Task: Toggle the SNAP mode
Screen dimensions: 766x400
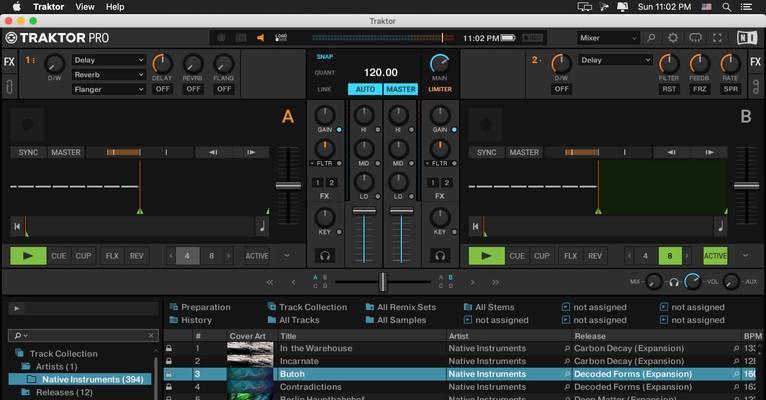Action: (325, 57)
